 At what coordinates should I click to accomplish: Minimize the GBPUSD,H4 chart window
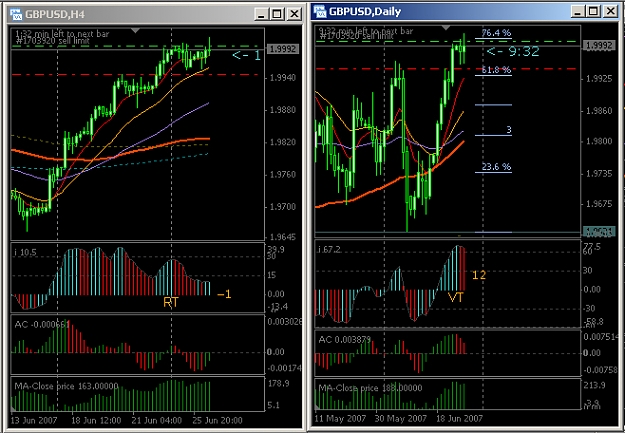click(x=261, y=15)
